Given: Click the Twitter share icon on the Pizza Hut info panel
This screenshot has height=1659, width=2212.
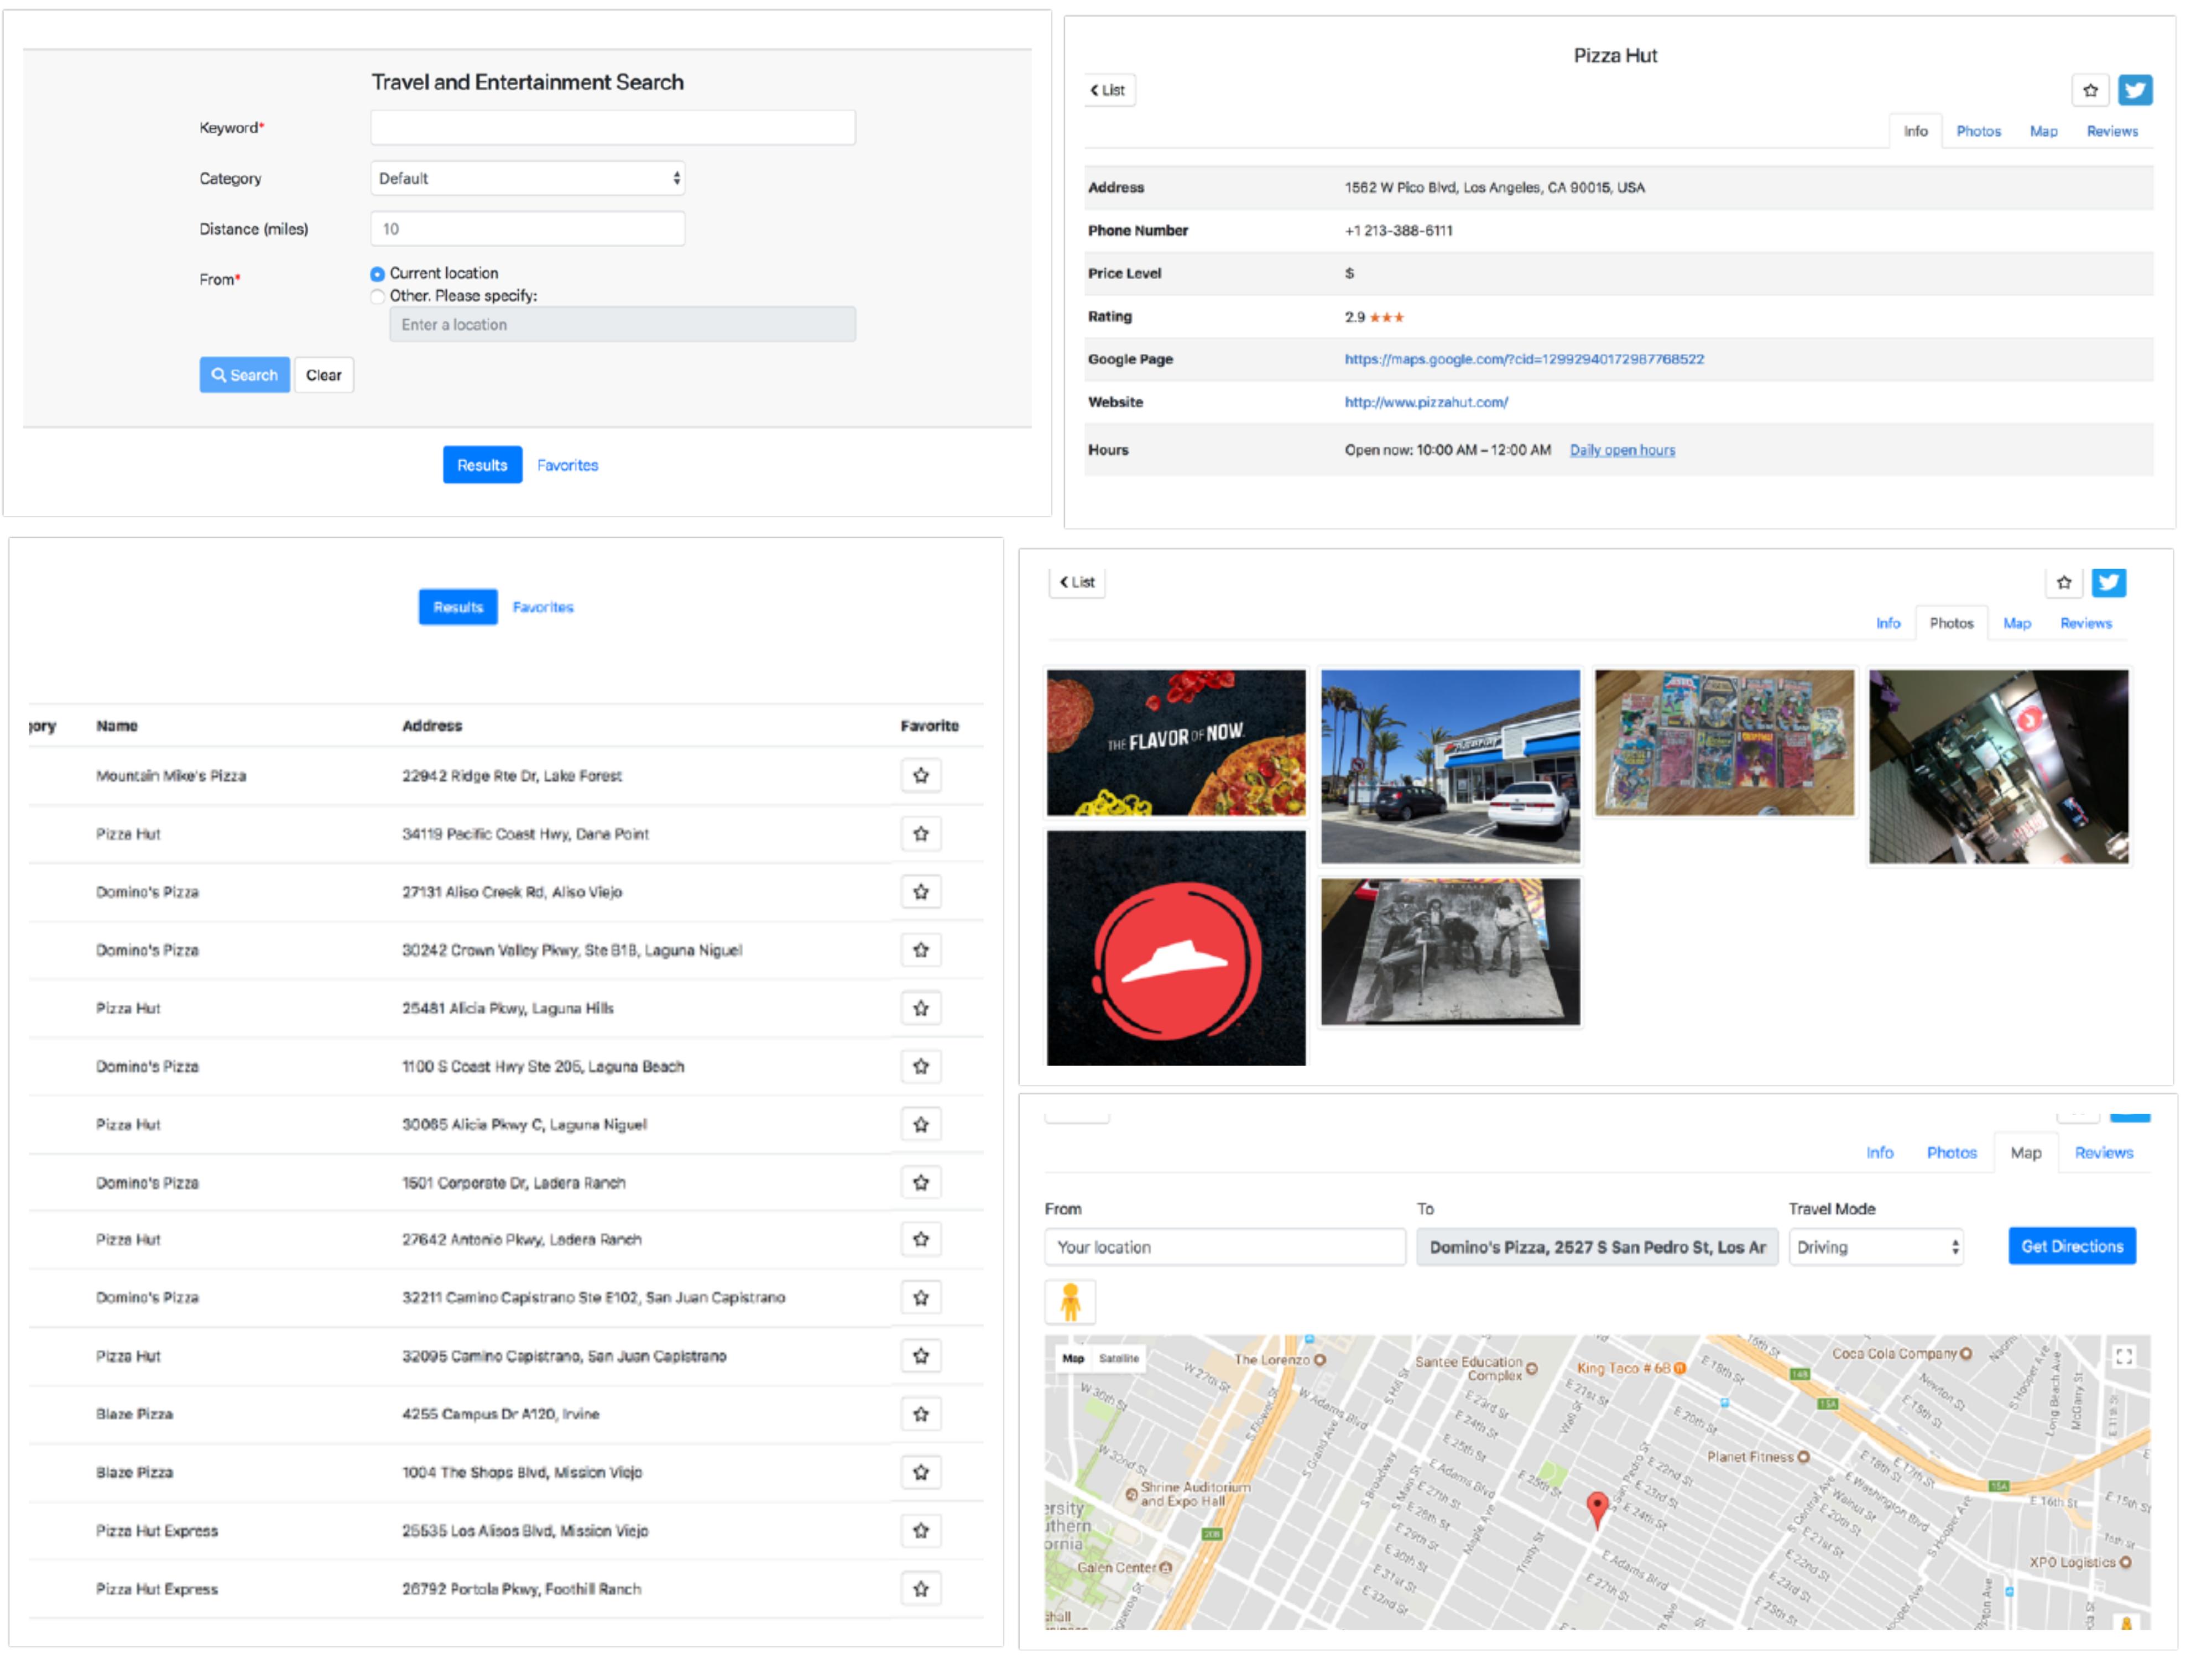Looking at the screenshot, I should [x=2134, y=90].
